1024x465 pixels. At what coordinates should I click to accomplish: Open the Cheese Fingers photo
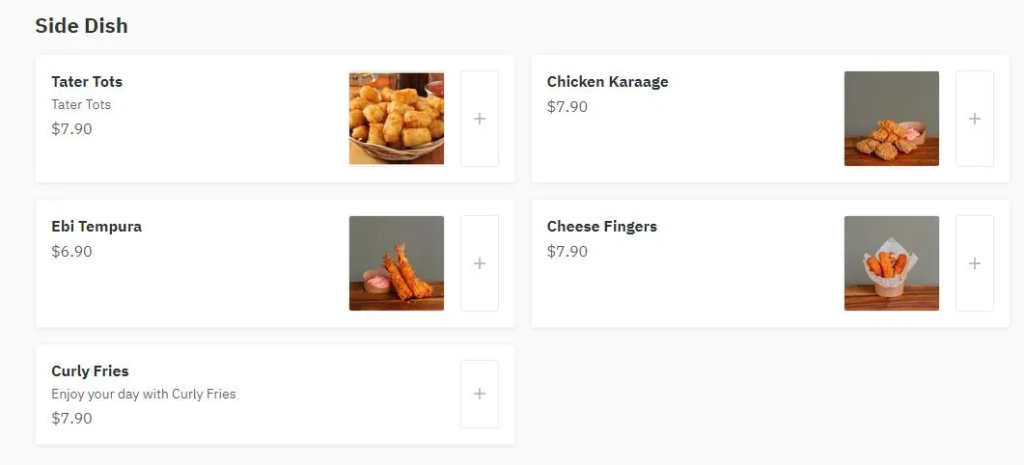[891, 263]
